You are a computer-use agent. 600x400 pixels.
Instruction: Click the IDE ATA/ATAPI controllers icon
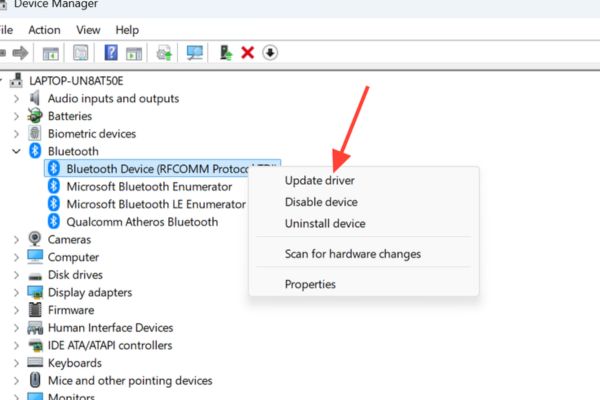(x=35, y=345)
